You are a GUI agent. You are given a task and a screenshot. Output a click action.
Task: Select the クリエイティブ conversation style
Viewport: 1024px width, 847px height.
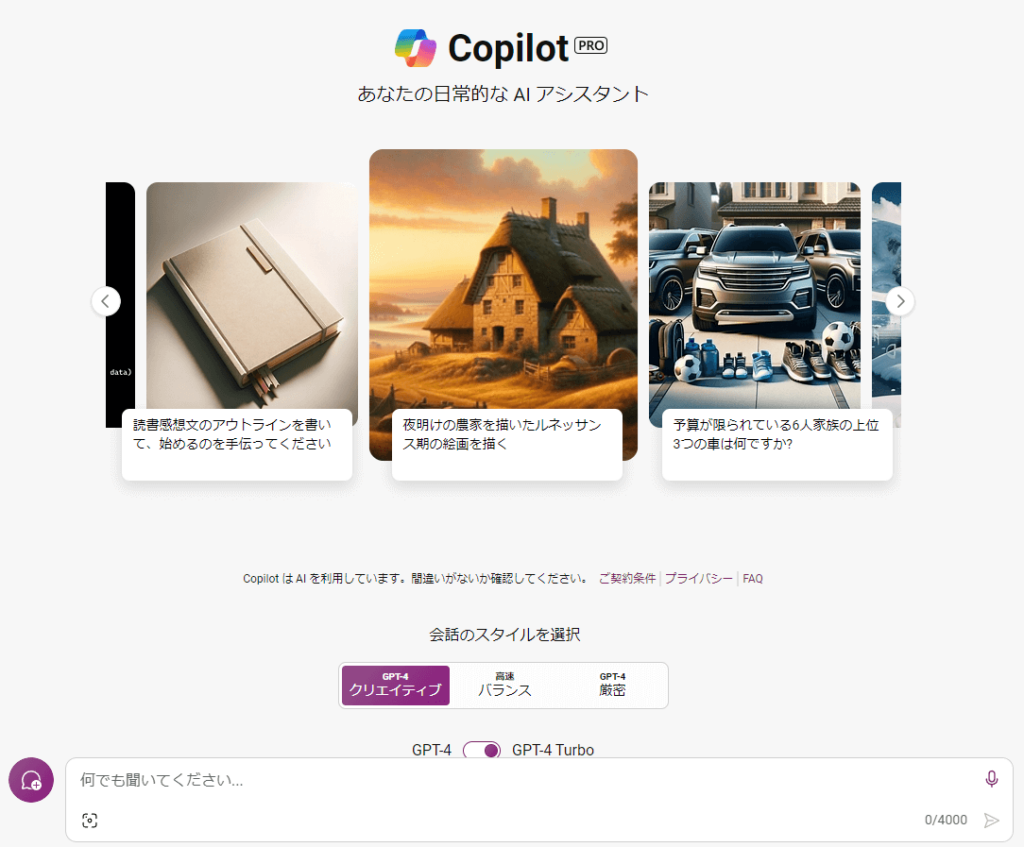tap(396, 685)
